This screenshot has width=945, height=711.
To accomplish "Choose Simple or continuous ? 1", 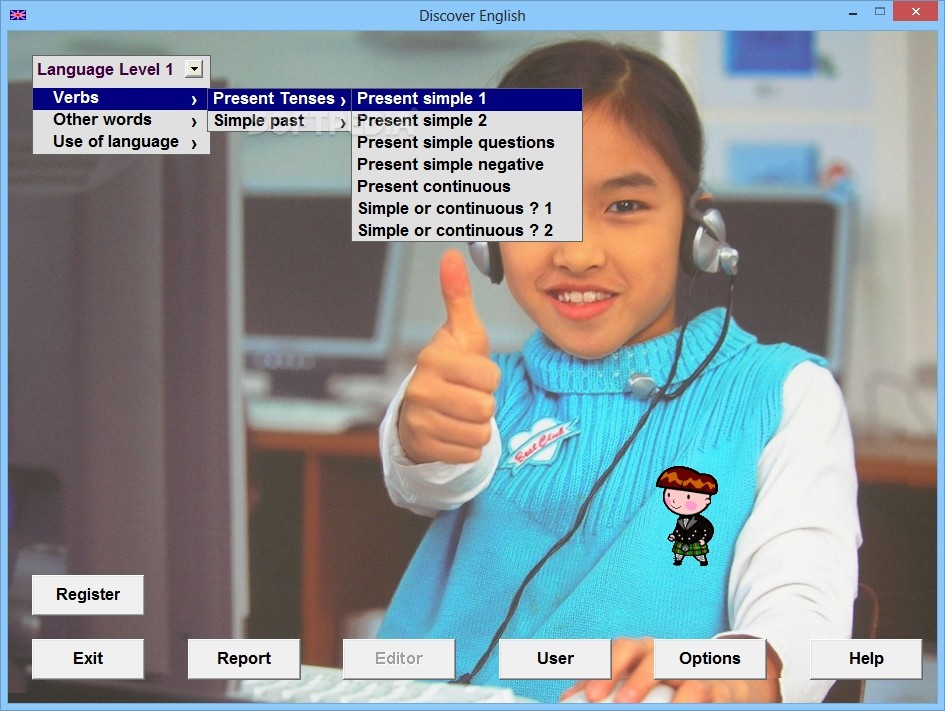I will click(467, 208).
